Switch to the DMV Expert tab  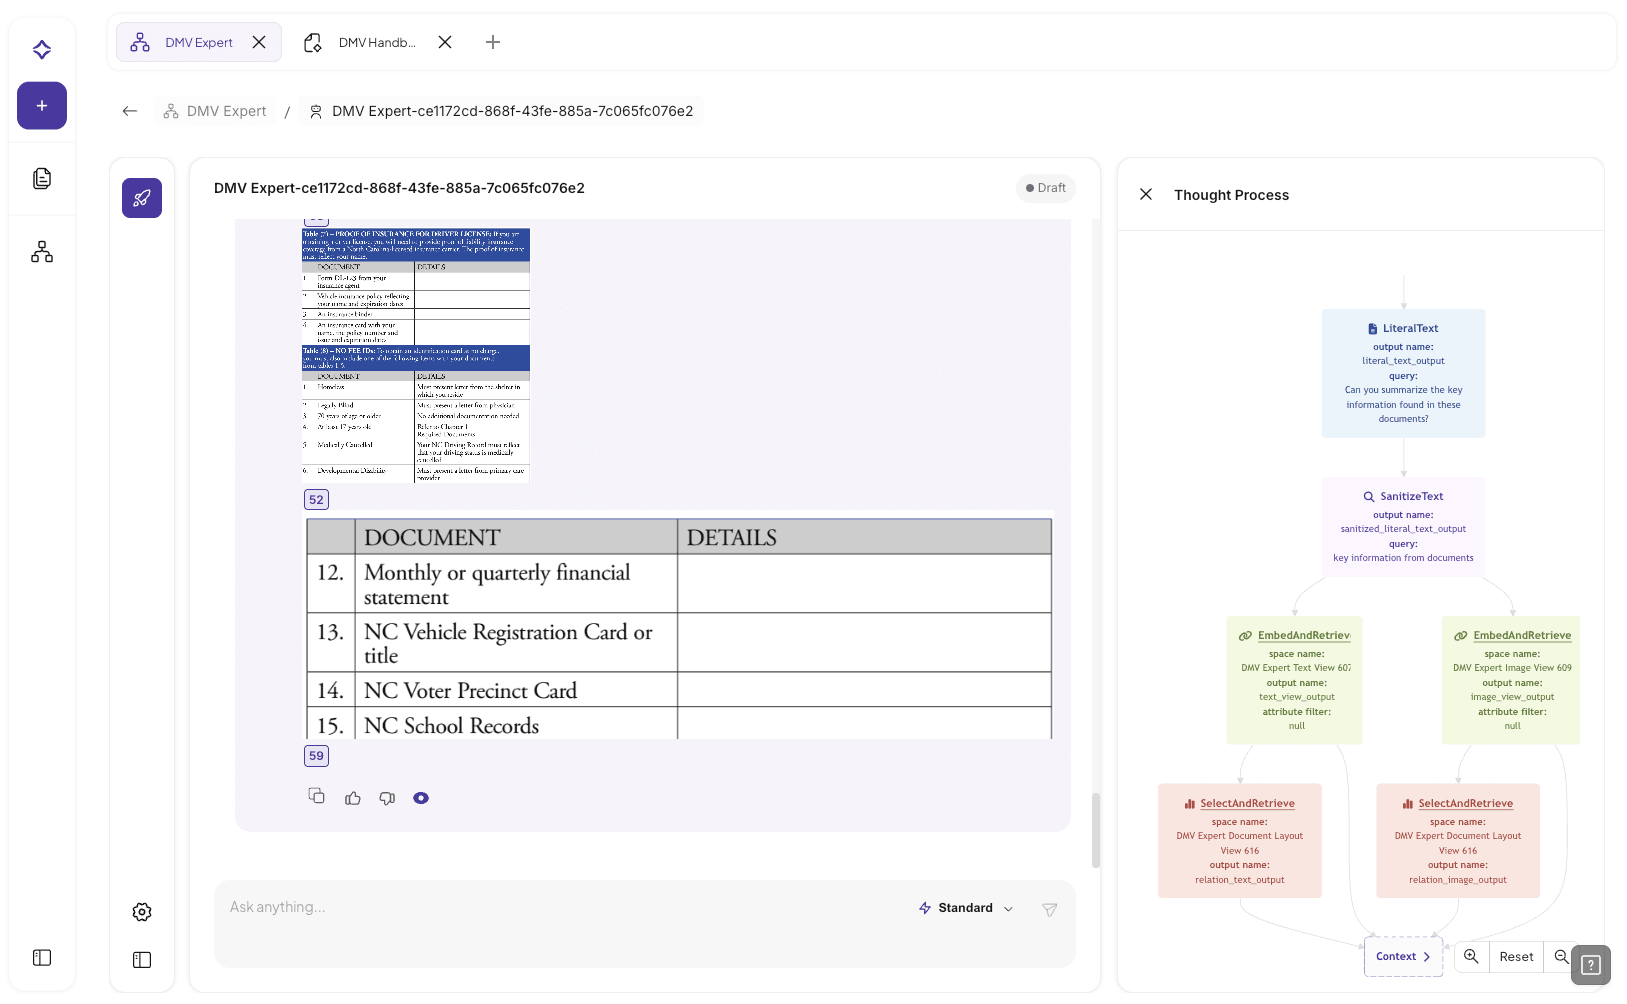[198, 43]
